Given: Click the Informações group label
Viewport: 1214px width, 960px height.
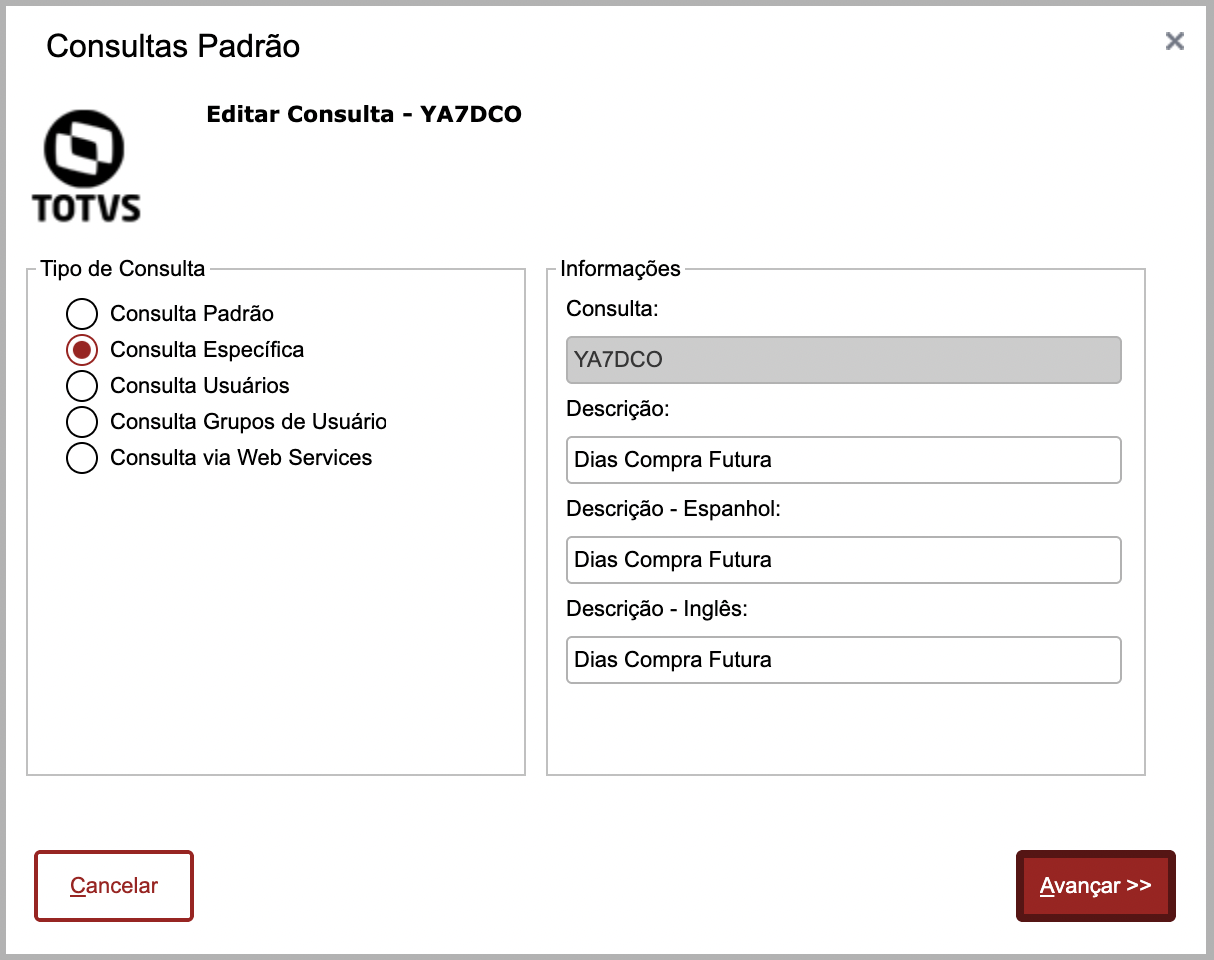Looking at the screenshot, I should (620, 268).
